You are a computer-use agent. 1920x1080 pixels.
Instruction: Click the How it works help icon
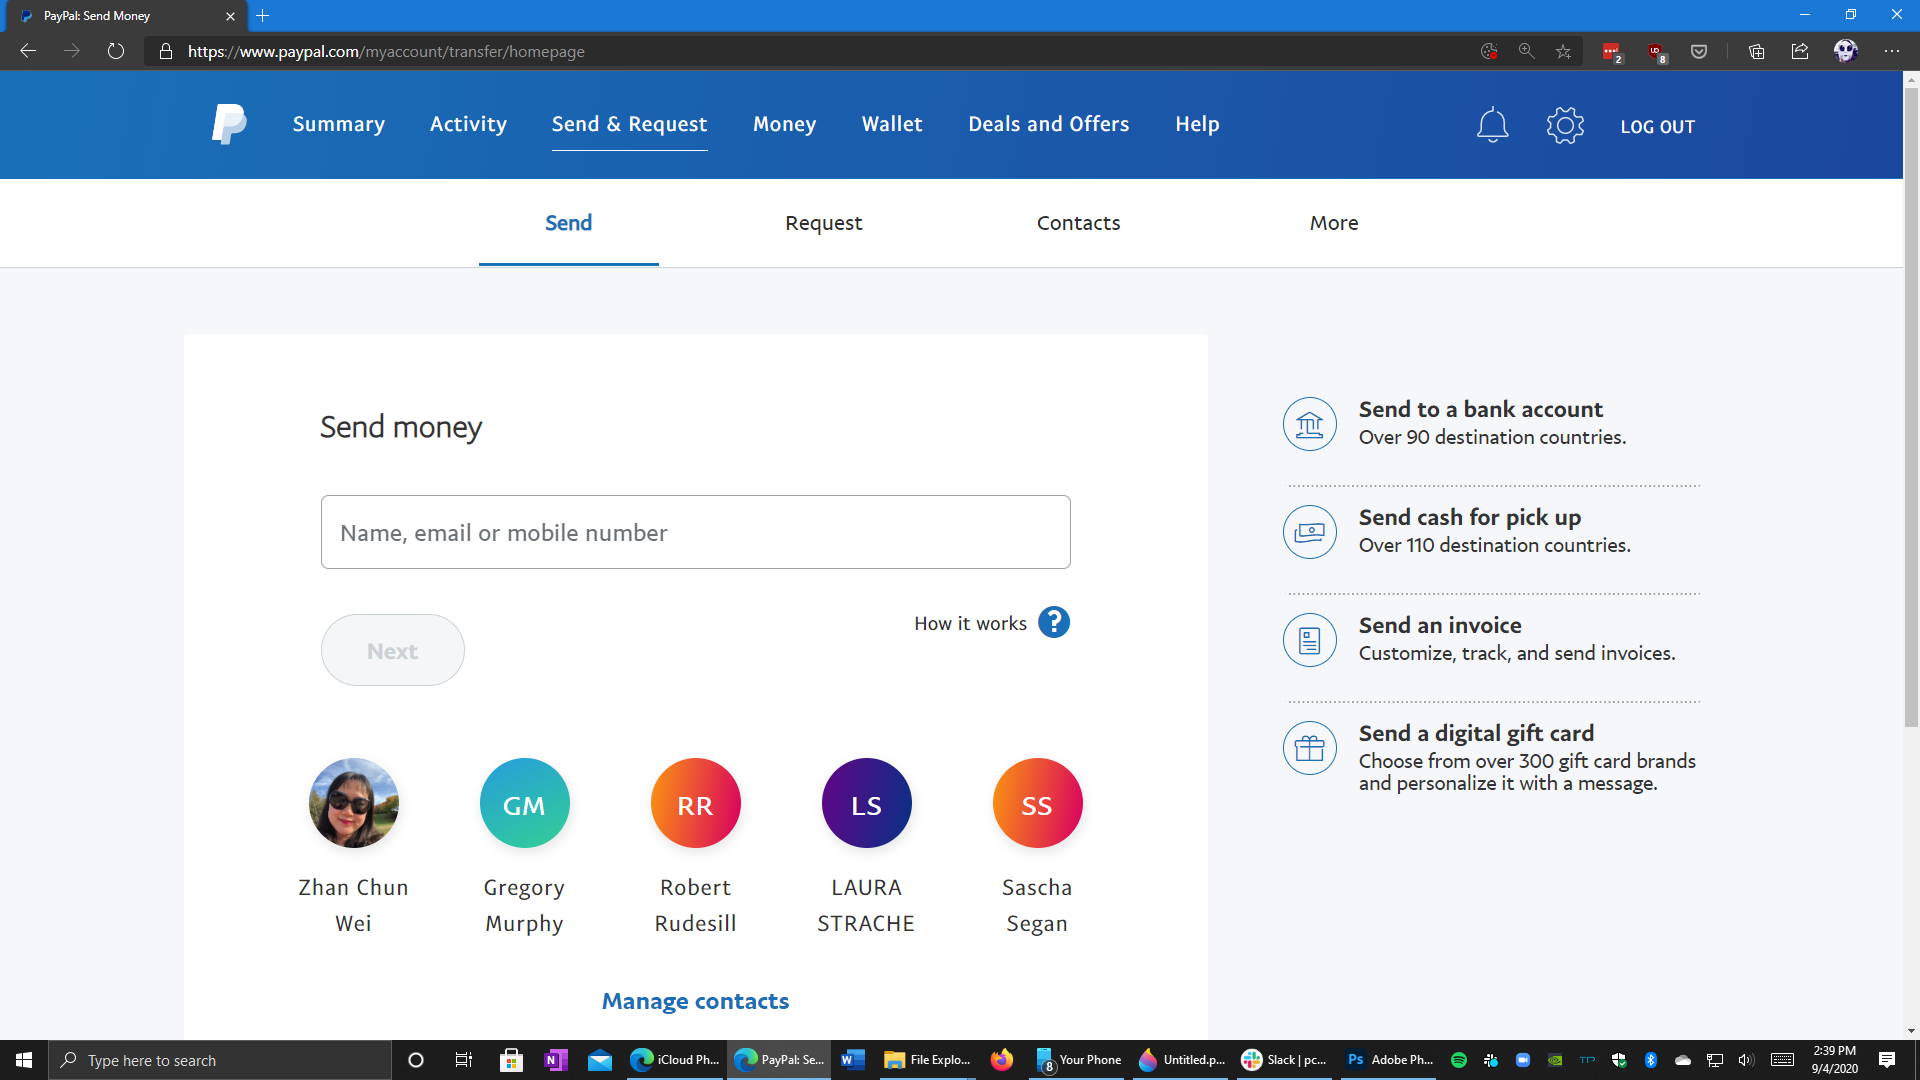tap(1054, 622)
